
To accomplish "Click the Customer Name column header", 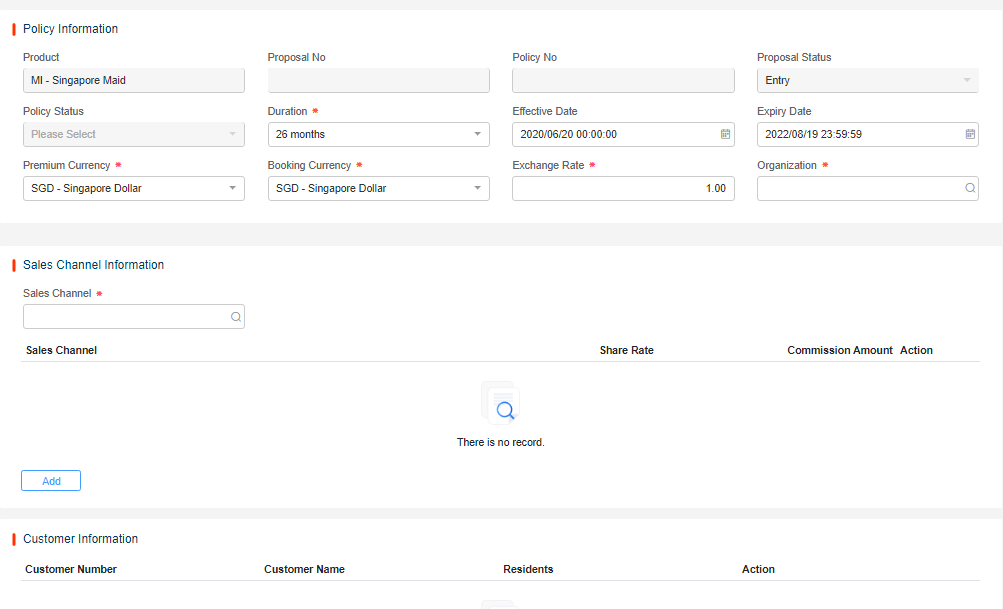I will point(304,569).
